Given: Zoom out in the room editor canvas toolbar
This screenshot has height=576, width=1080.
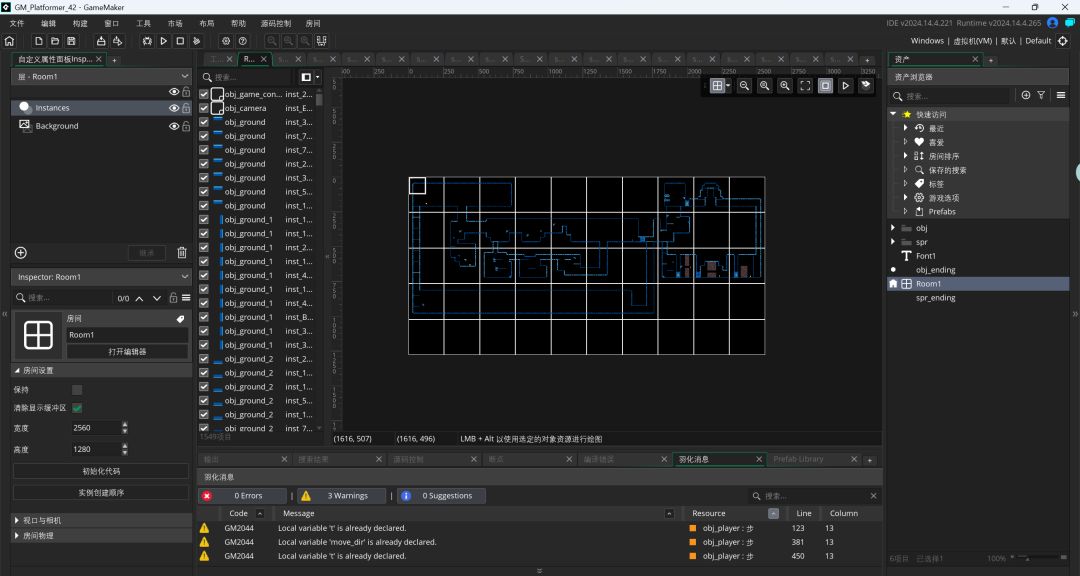Looking at the screenshot, I should (x=744, y=85).
